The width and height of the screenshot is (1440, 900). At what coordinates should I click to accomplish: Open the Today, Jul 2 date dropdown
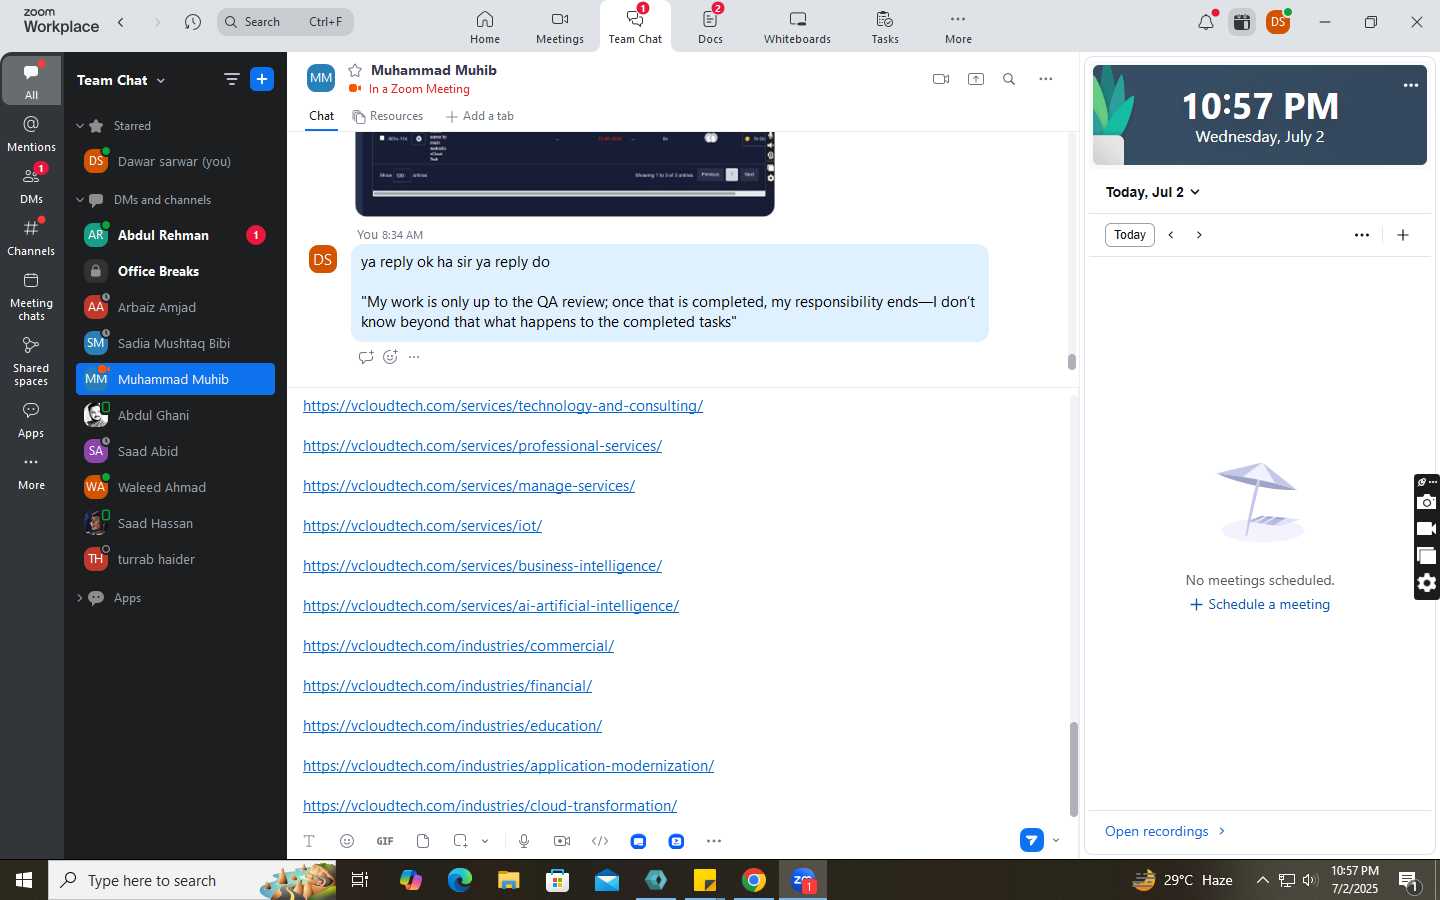(x=1153, y=192)
